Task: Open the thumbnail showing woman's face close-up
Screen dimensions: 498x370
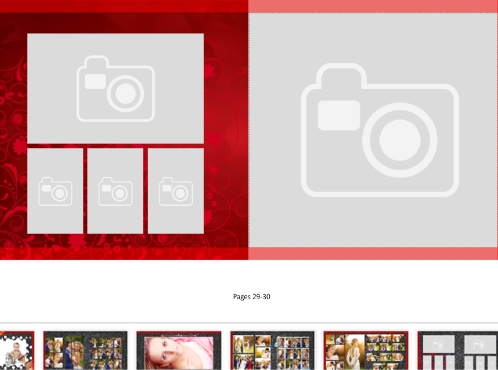Action: 179,350
